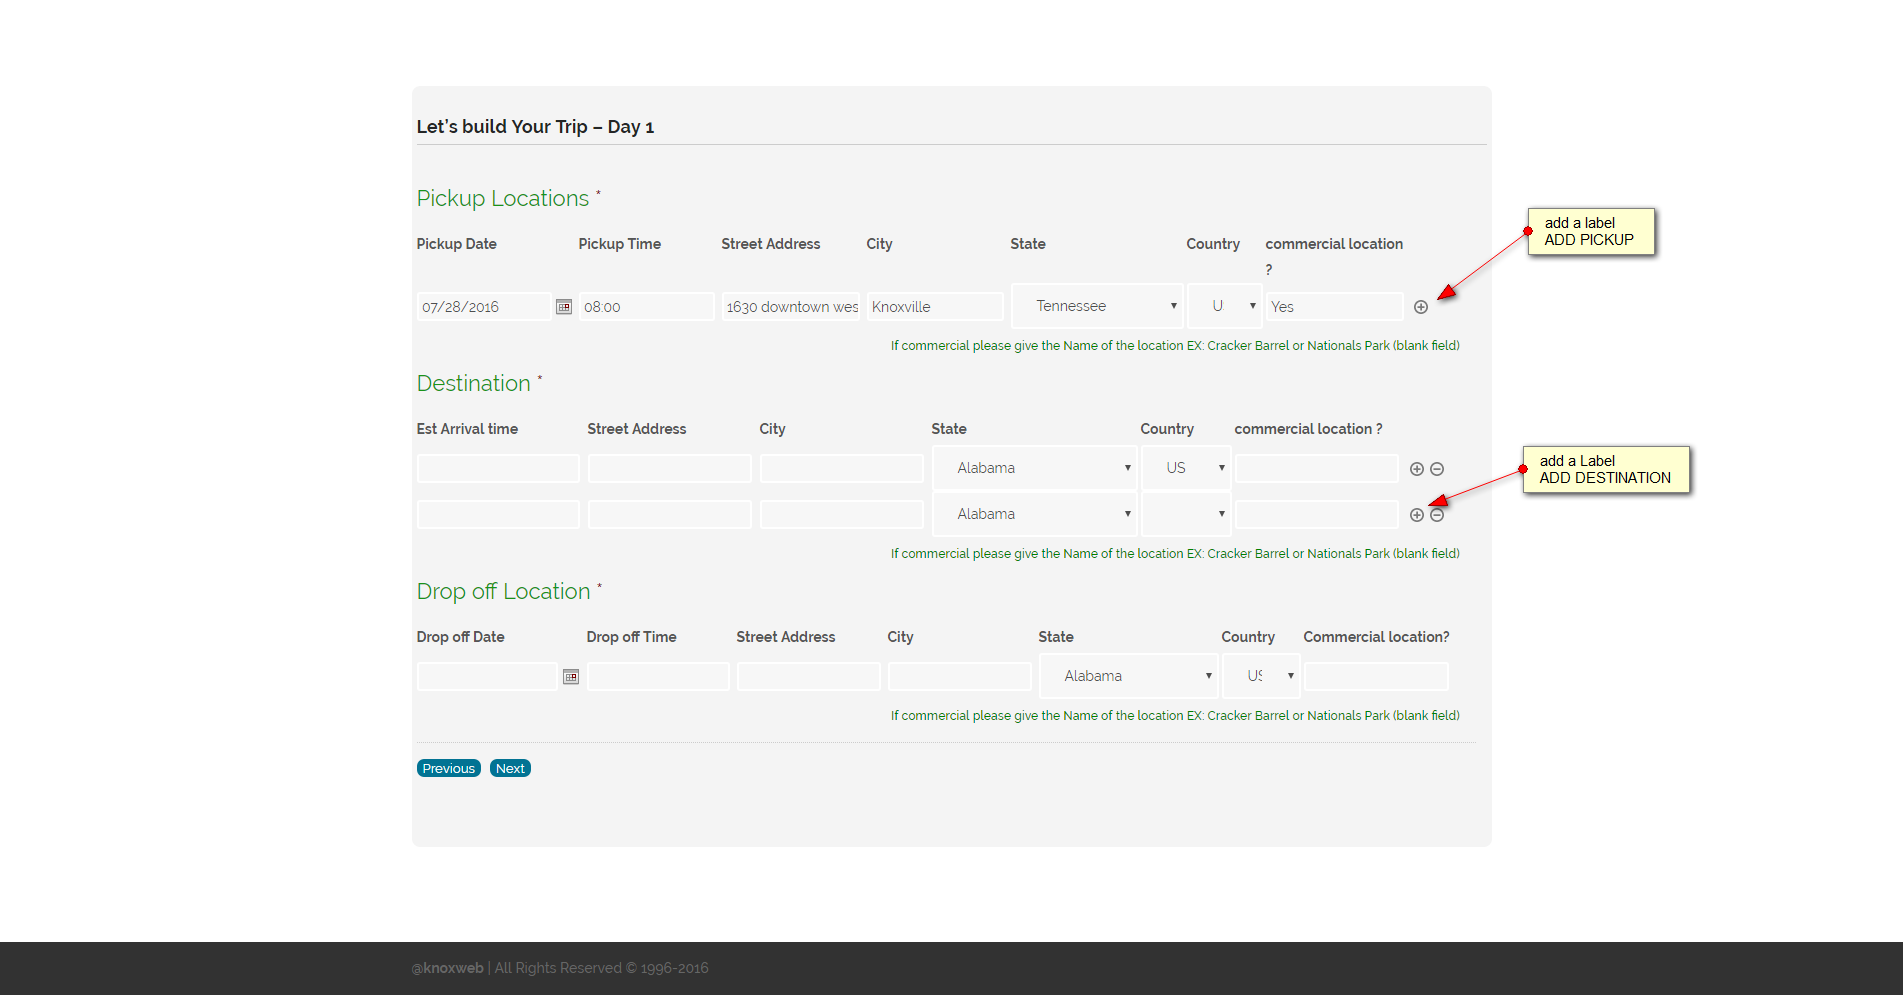Open the second destination empty Country dropdown
The width and height of the screenshot is (1903, 995).
coord(1186,514)
